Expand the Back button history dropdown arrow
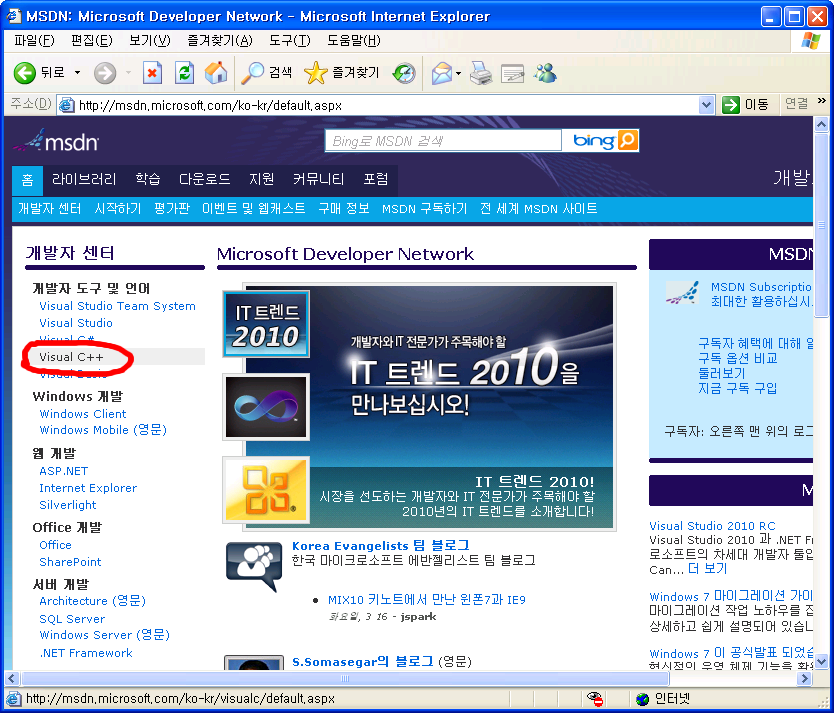This screenshot has height=713, width=834. (x=78, y=73)
